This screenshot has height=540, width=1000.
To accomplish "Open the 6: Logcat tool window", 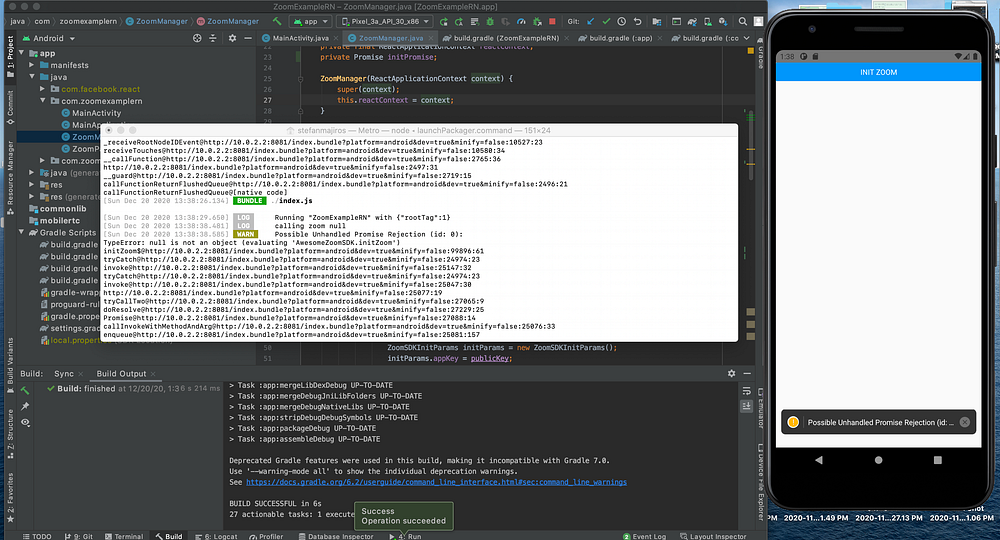I will [x=216, y=536].
